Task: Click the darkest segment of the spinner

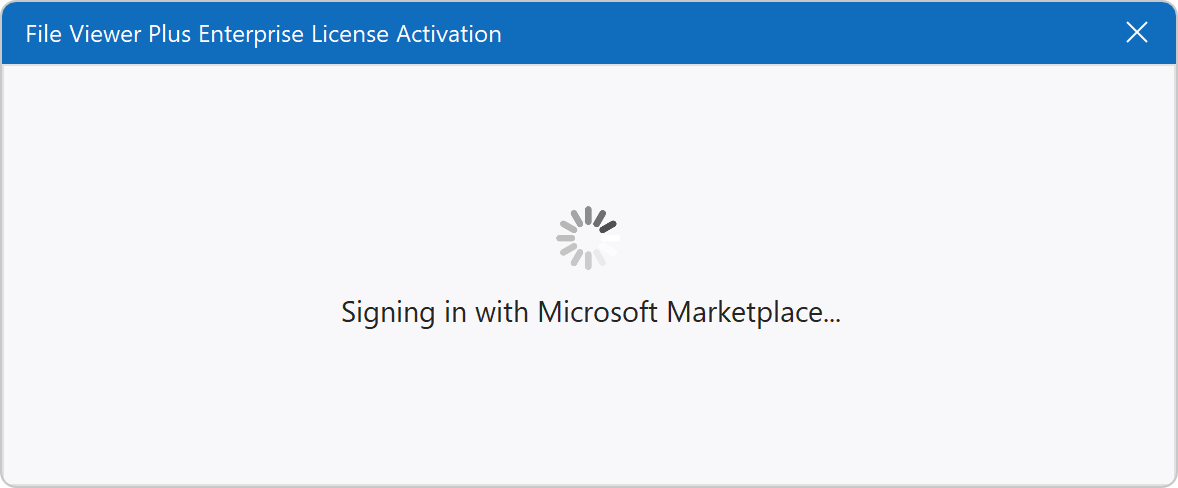Action: coord(607,226)
